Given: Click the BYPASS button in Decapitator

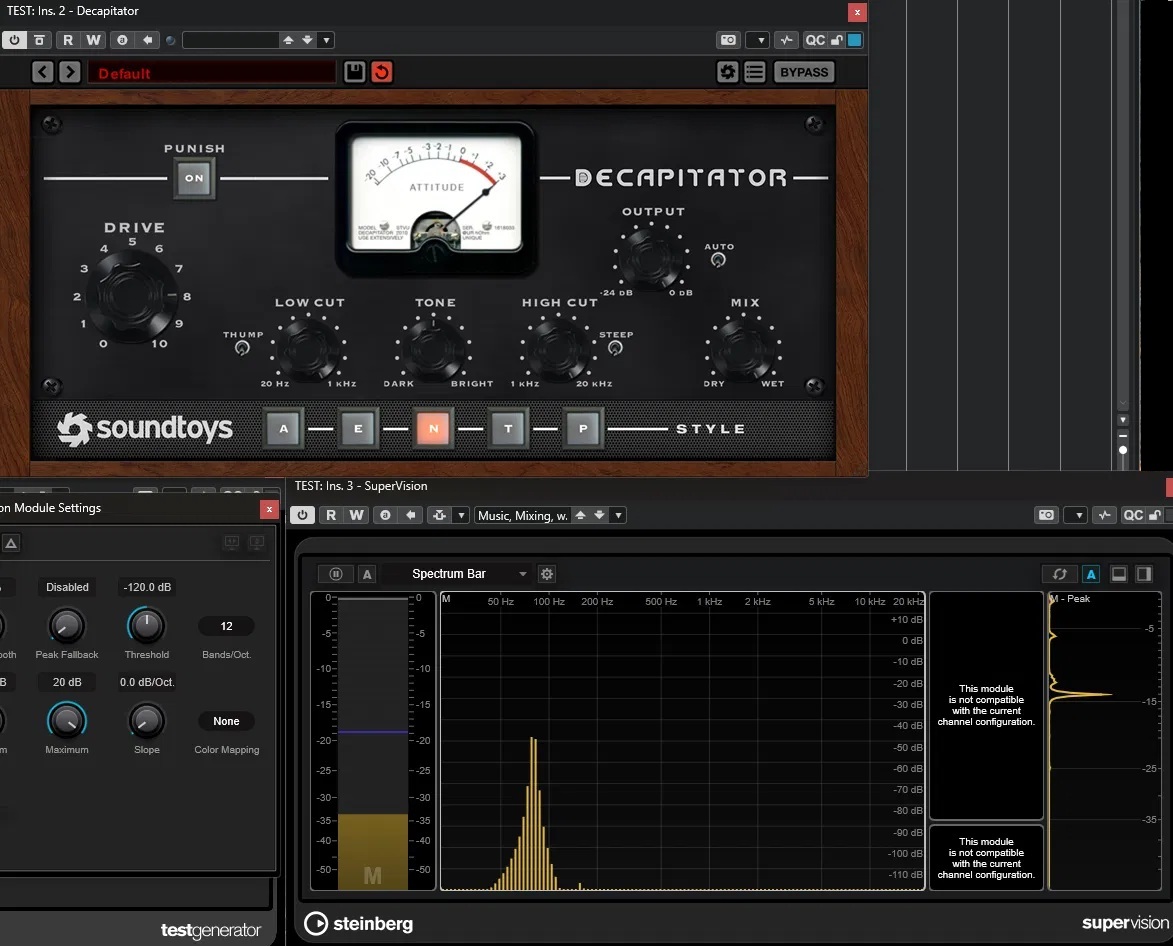Looking at the screenshot, I should [x=804, y=72].
